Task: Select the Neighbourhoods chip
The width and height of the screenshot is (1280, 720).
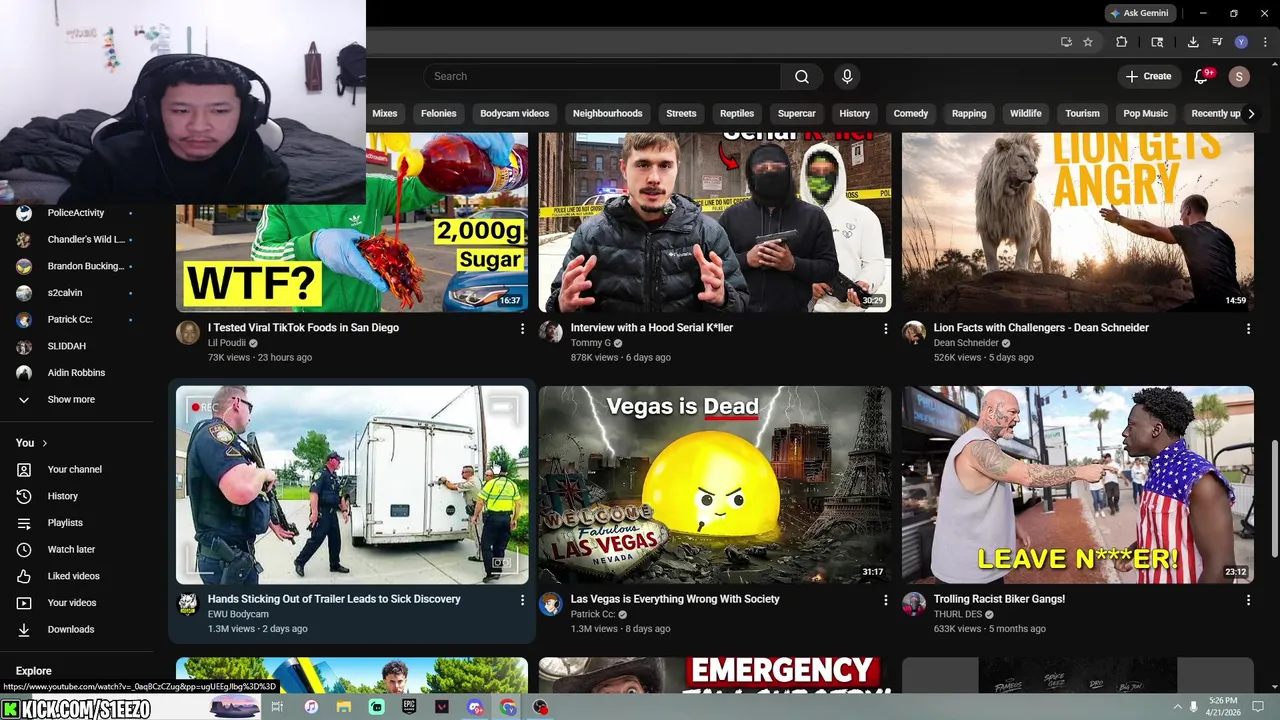Action: tap(607, 113)
